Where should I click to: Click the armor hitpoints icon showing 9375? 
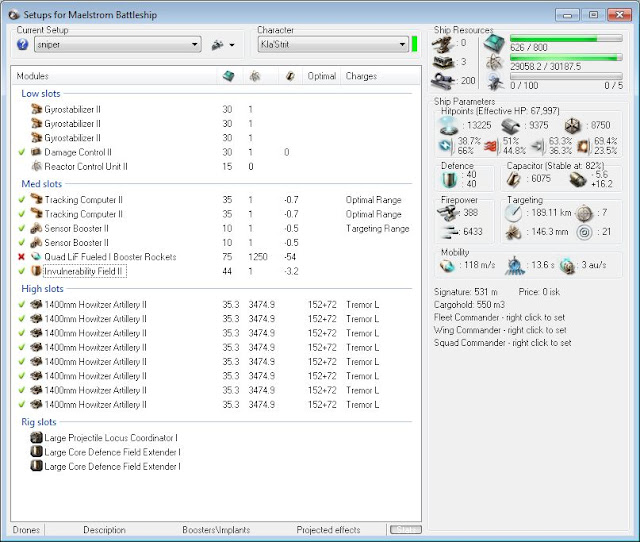(x=511, y=126)
